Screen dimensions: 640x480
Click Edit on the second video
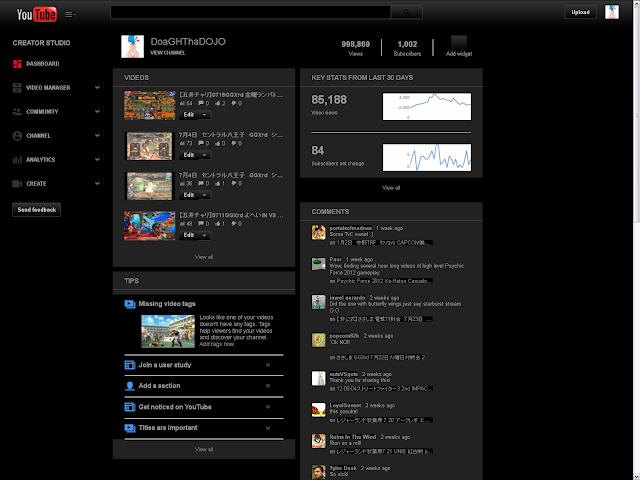(x=189, y=155)
